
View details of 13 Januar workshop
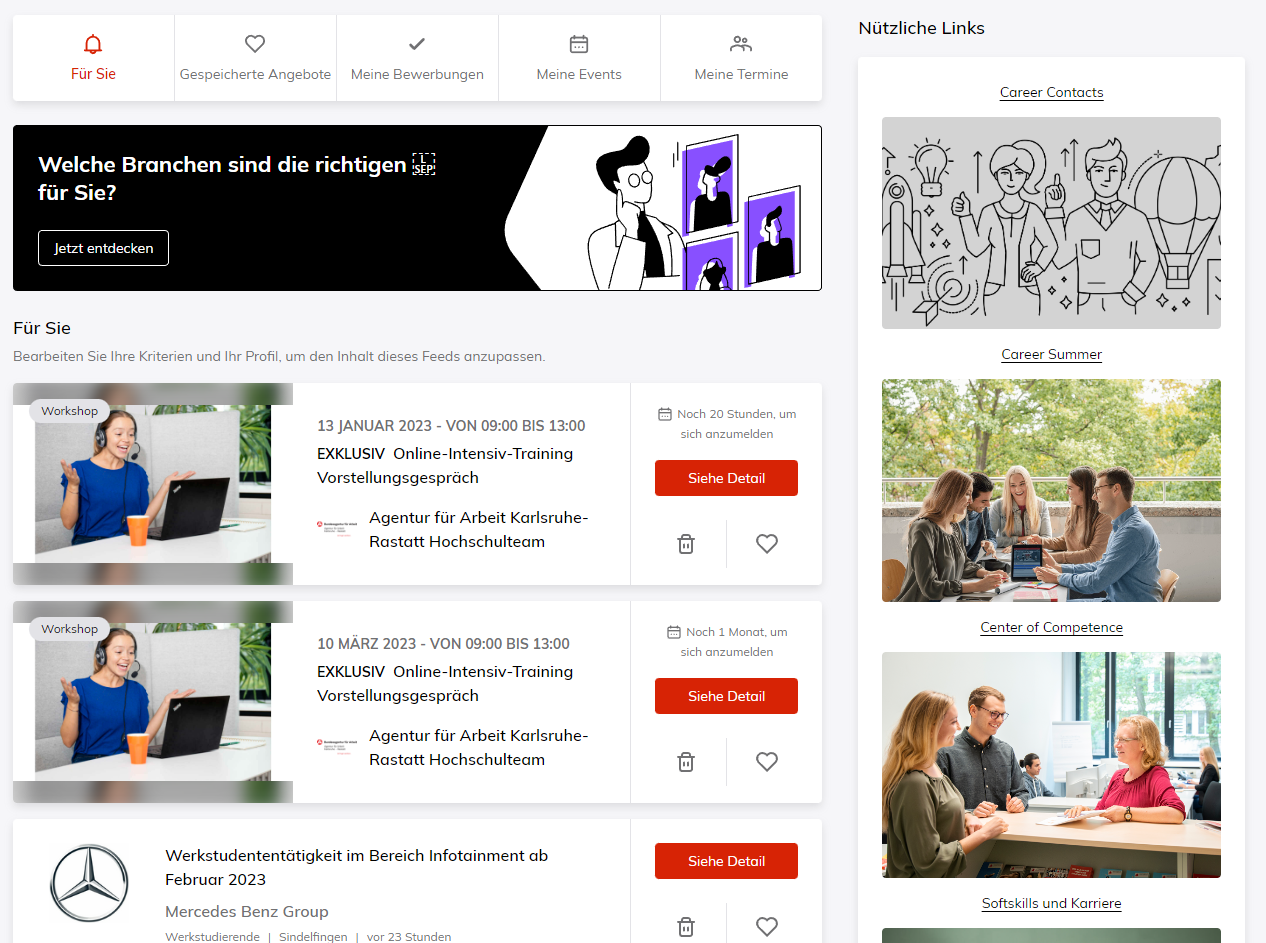coord(726,478)
